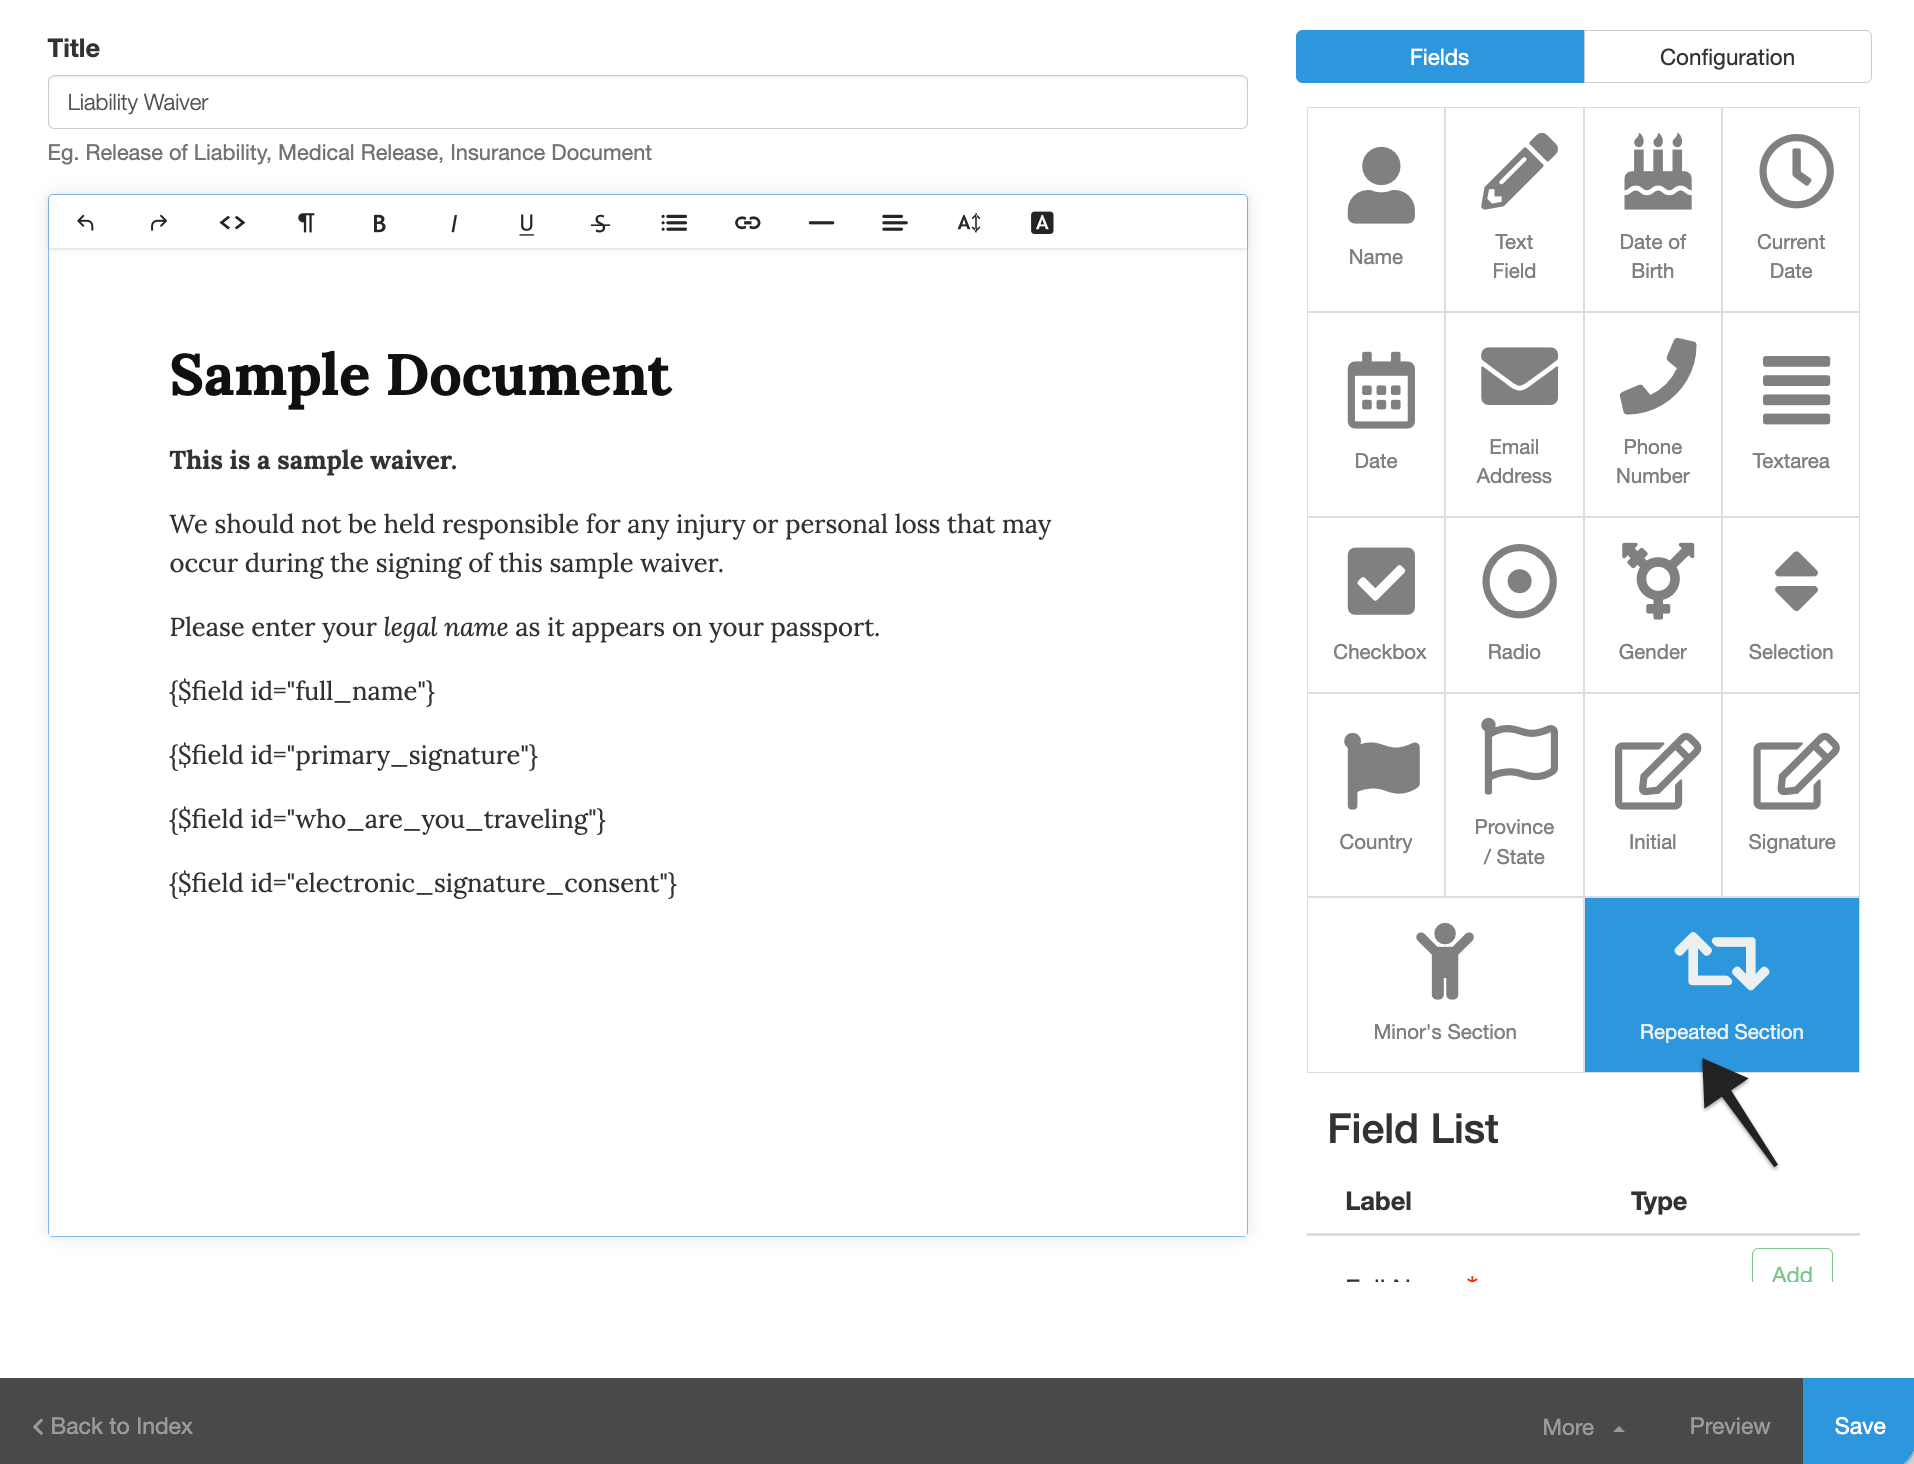Add a Radio field
The height and width of the screenshot is (1464, 1914).
(x=1514, y=605)
